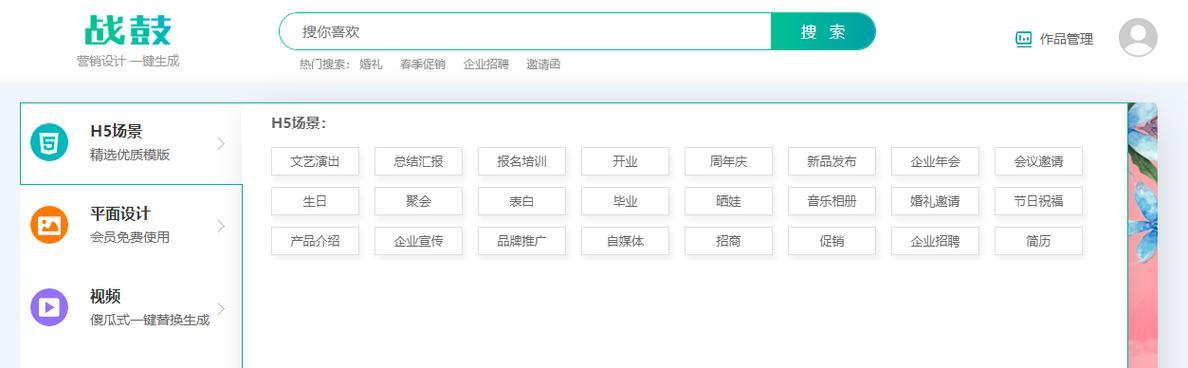
Task: Open 作品管理 link
Action: [1066, 39]
